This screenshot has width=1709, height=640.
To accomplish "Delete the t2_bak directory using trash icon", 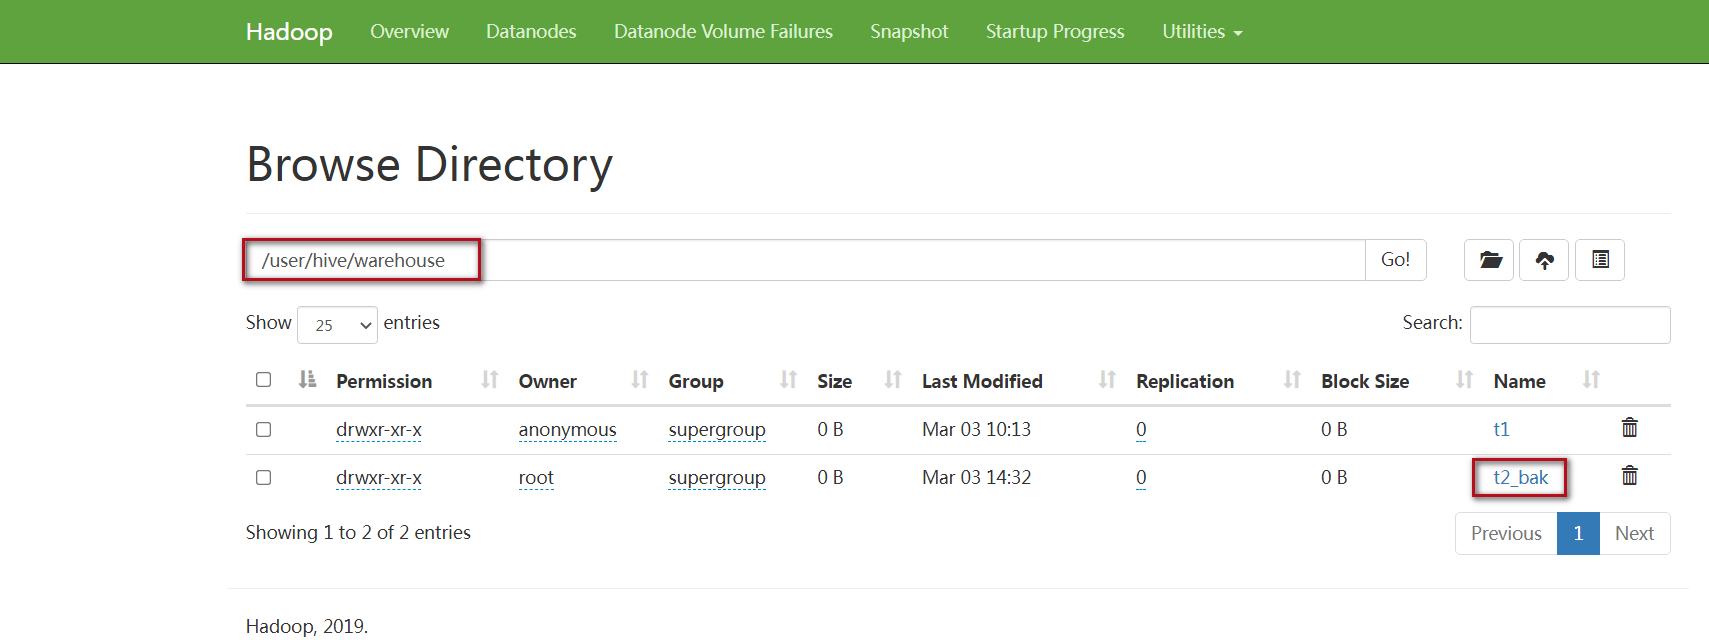I will (x=1629, y=476).
